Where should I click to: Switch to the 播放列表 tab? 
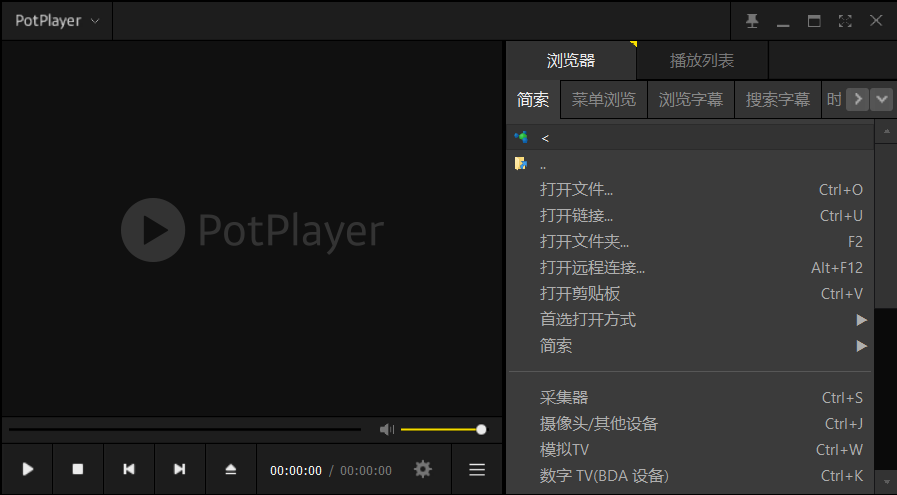702,61
